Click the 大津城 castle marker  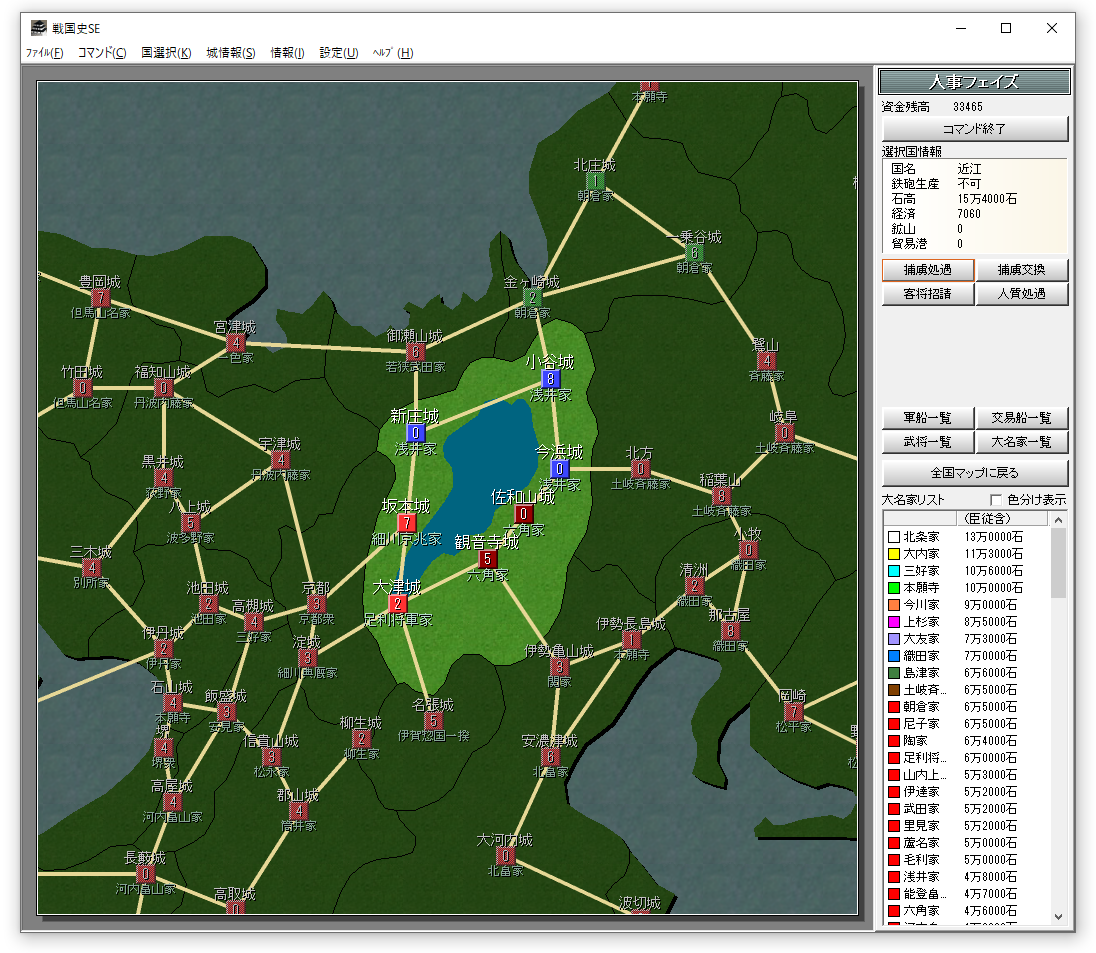coord(398,603)
